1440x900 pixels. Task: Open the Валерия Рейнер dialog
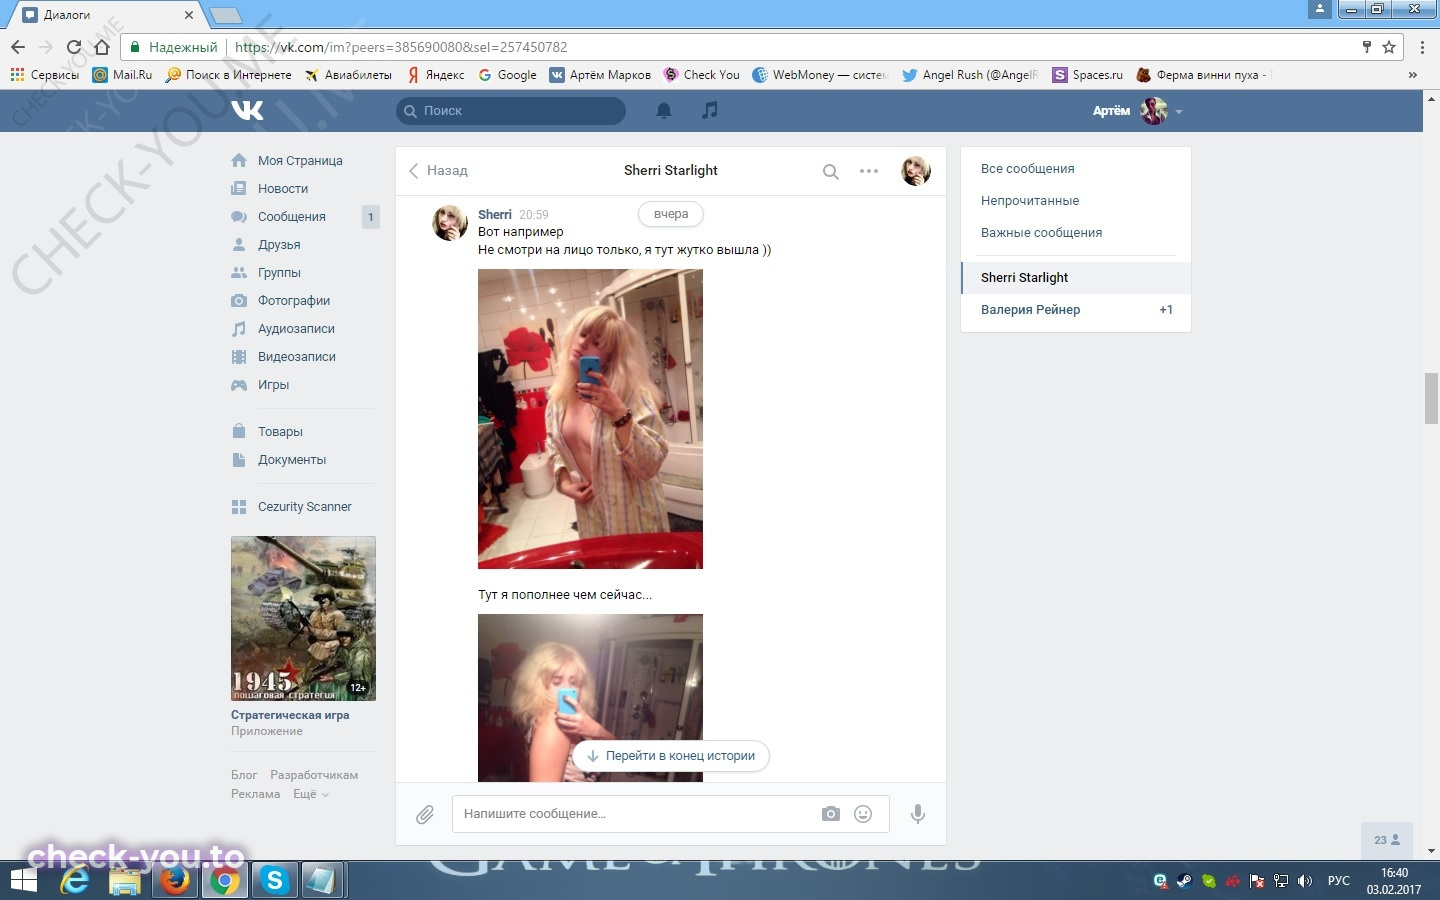1076,310
